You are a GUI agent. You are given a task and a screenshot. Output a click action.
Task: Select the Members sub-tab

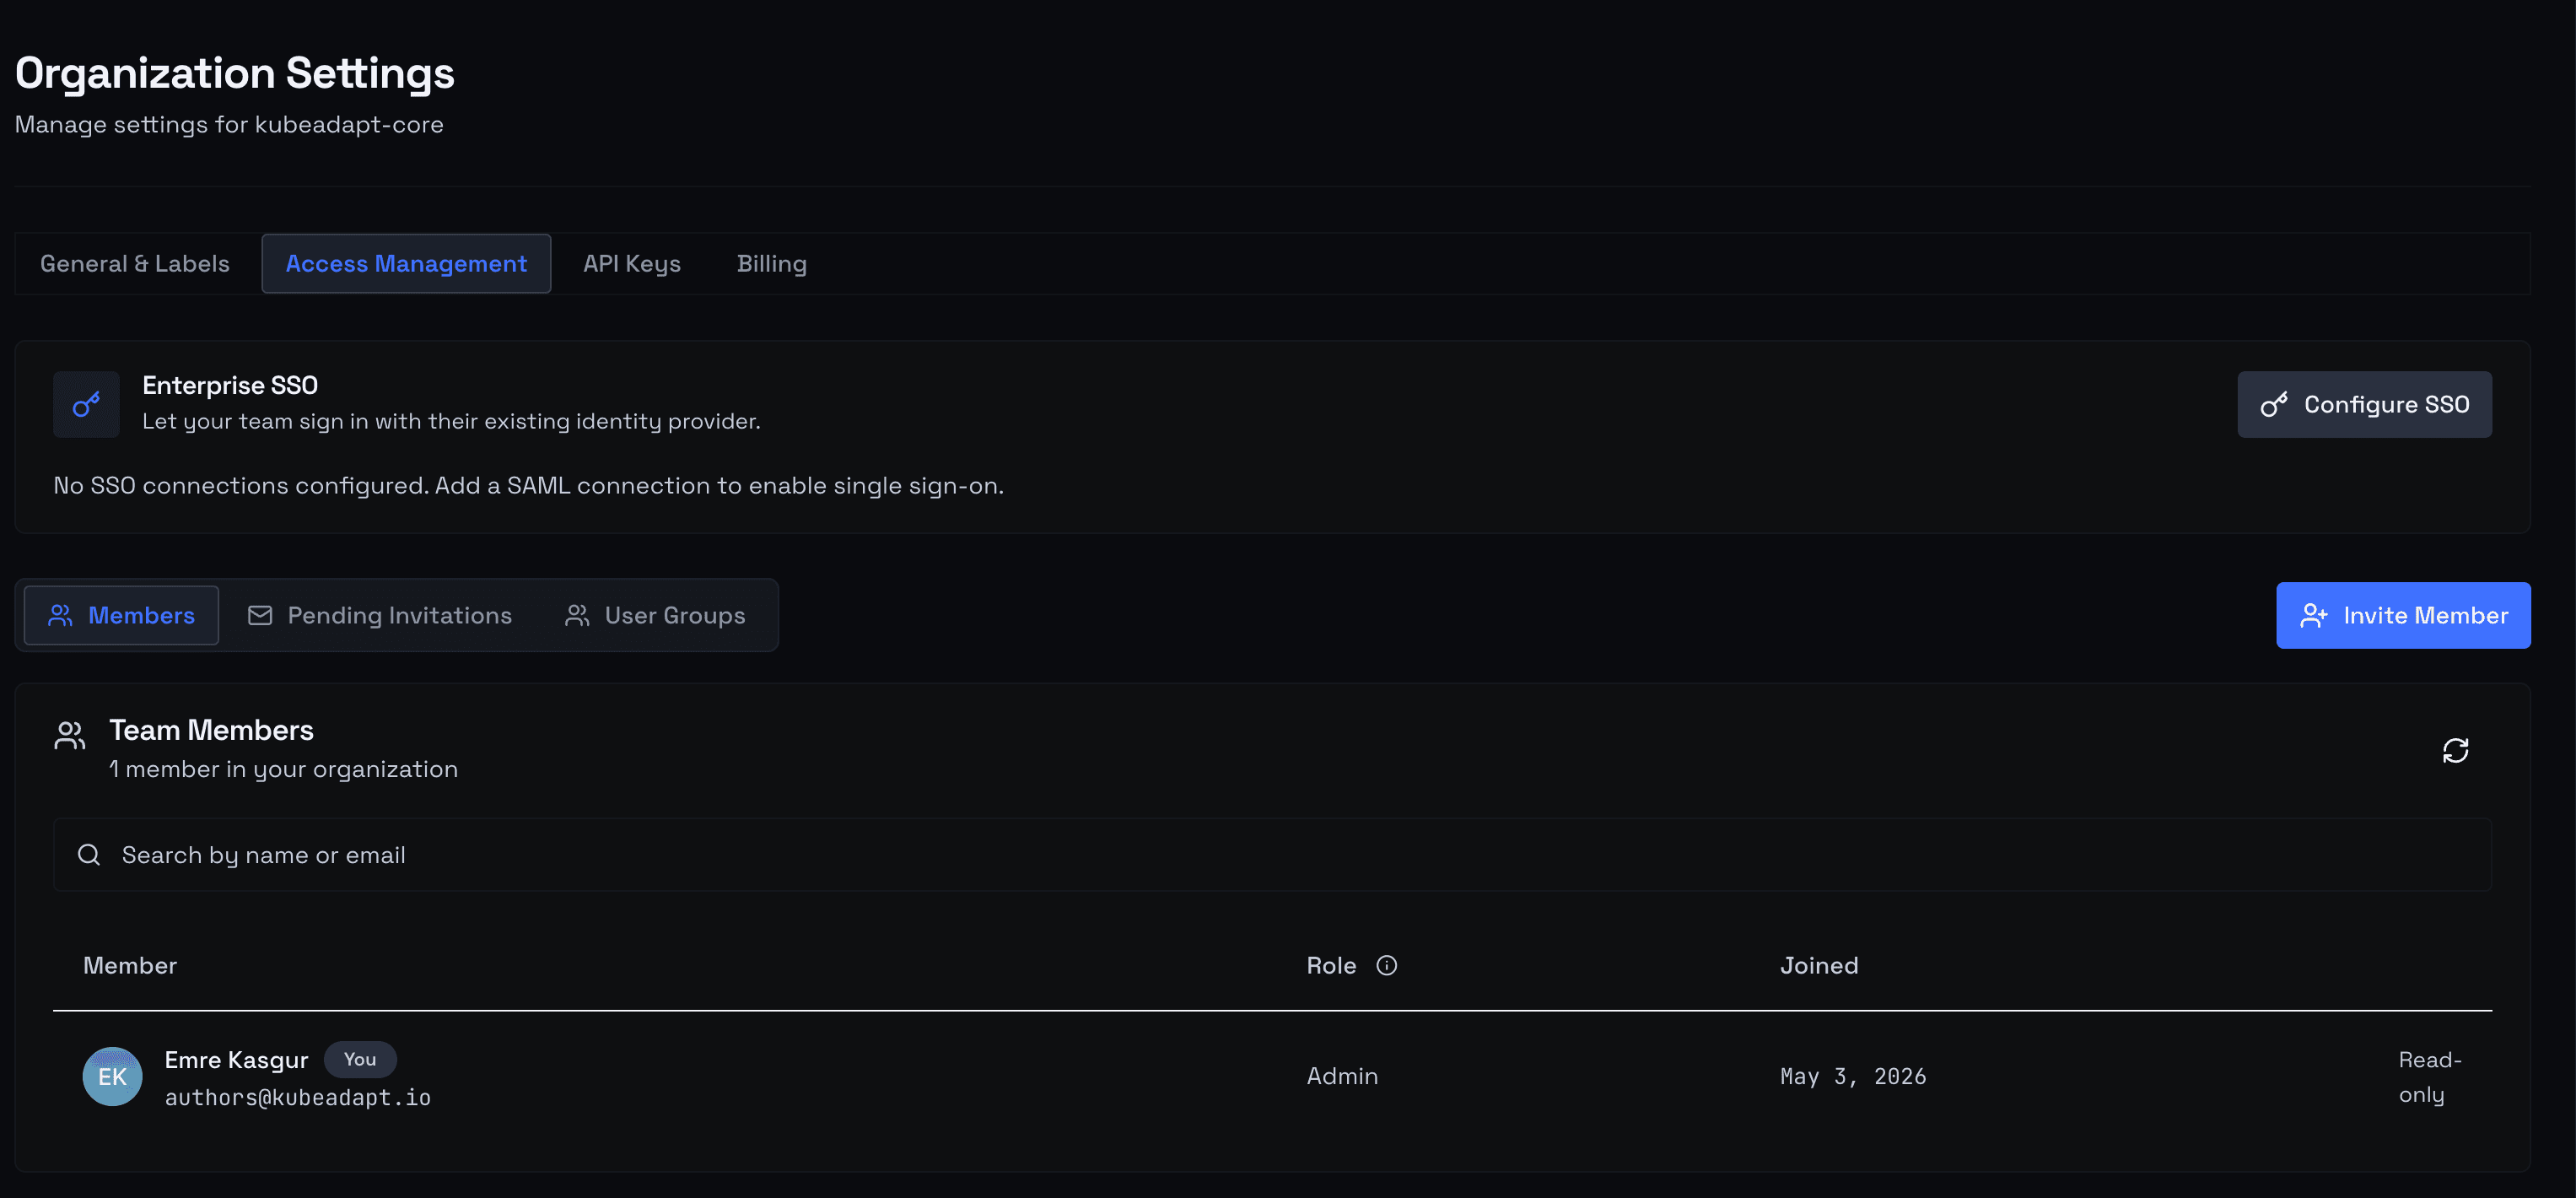tap(121, 615)
